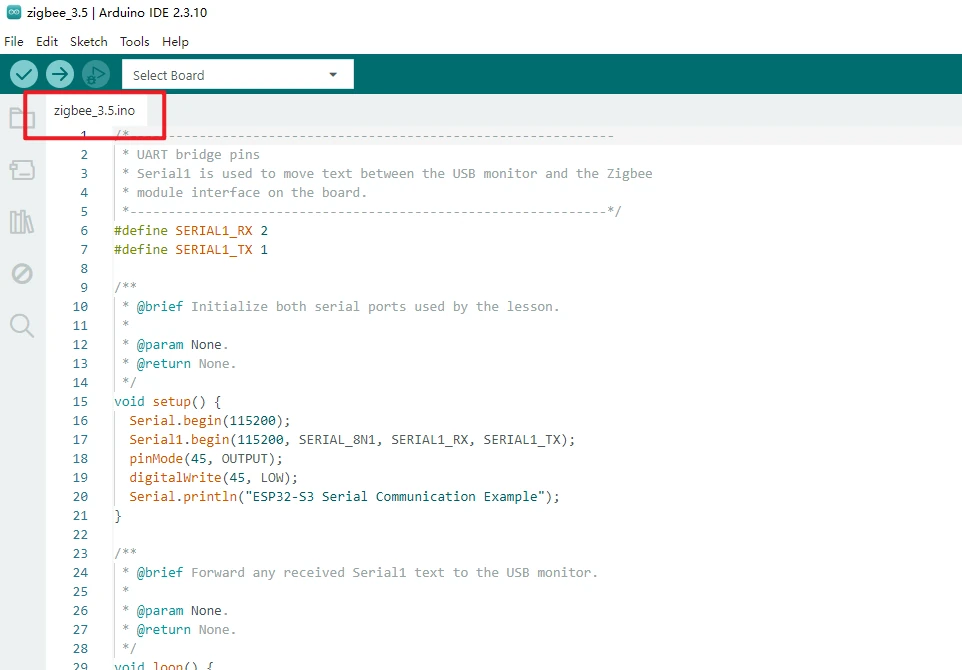
Task: Click 'void setup() {' in the editor
Action: tap(167, 402)
